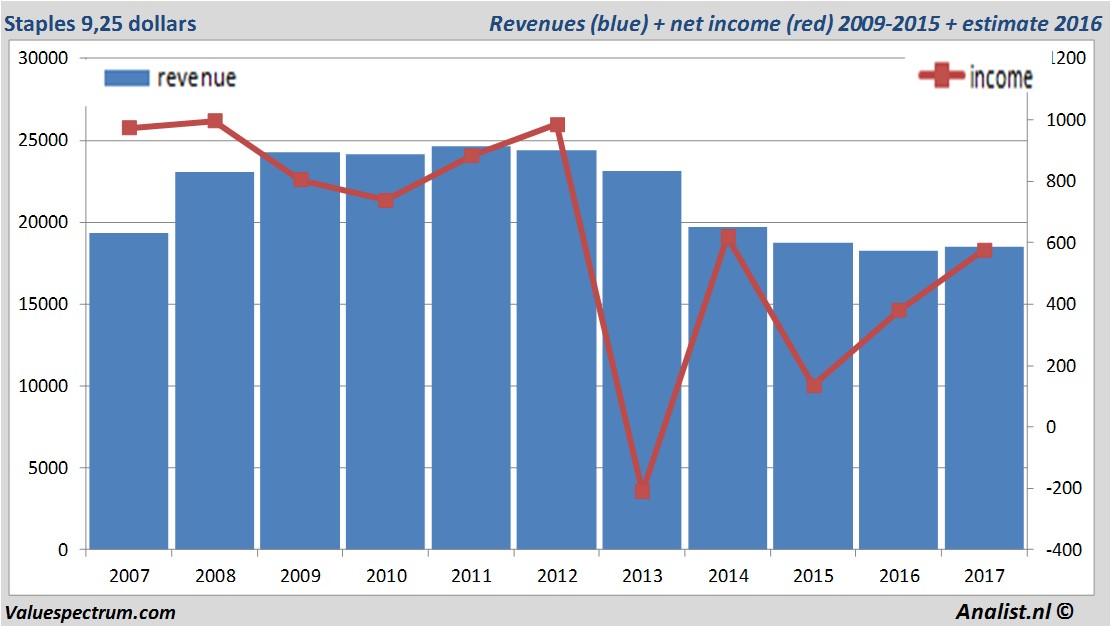Click the revenue axis label 20000

point(43,222)
